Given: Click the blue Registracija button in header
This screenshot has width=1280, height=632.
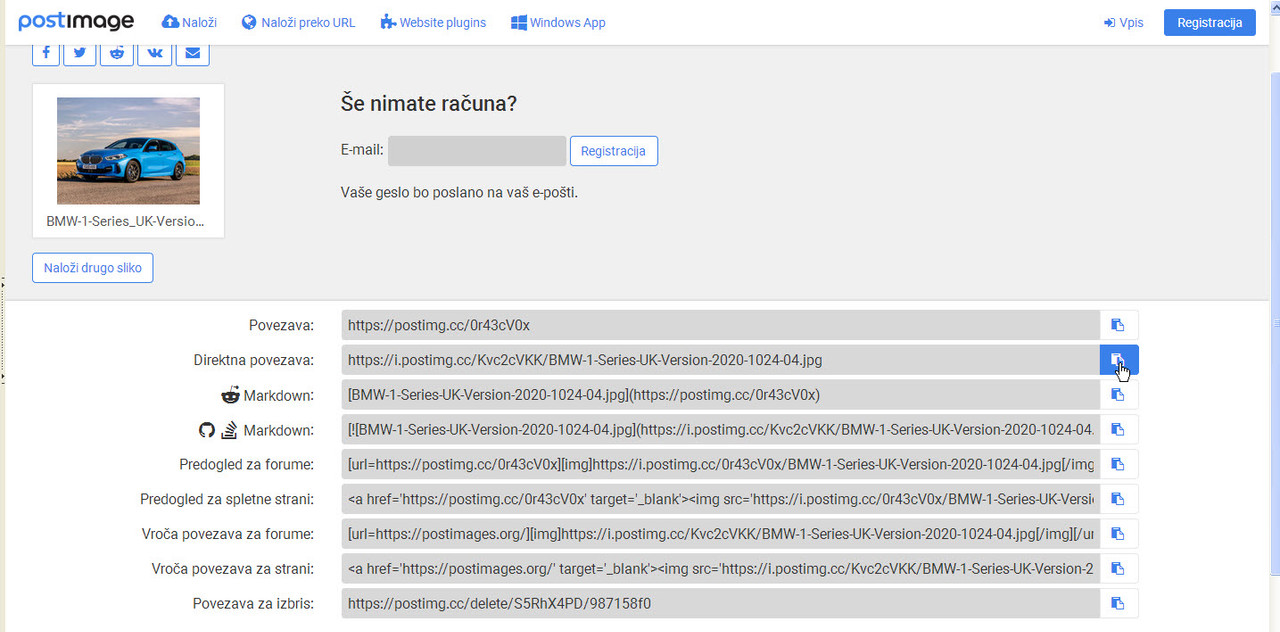Looking at the screenshot, I should (1209, 22).
